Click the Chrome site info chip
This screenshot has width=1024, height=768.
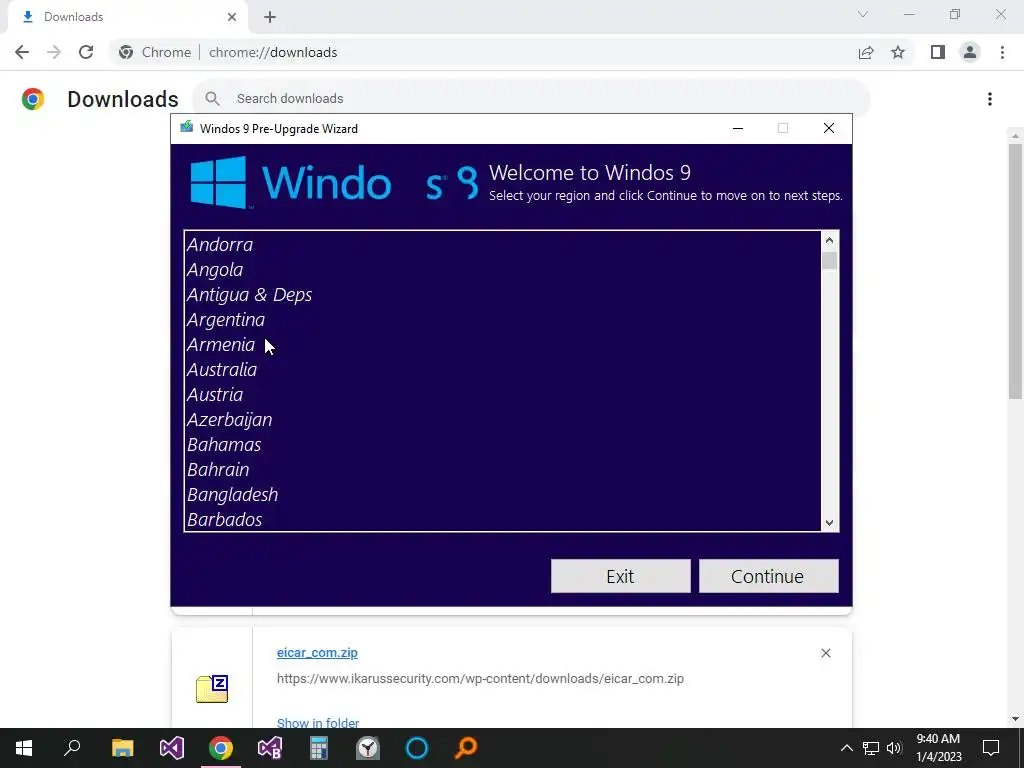pos(155,52)
